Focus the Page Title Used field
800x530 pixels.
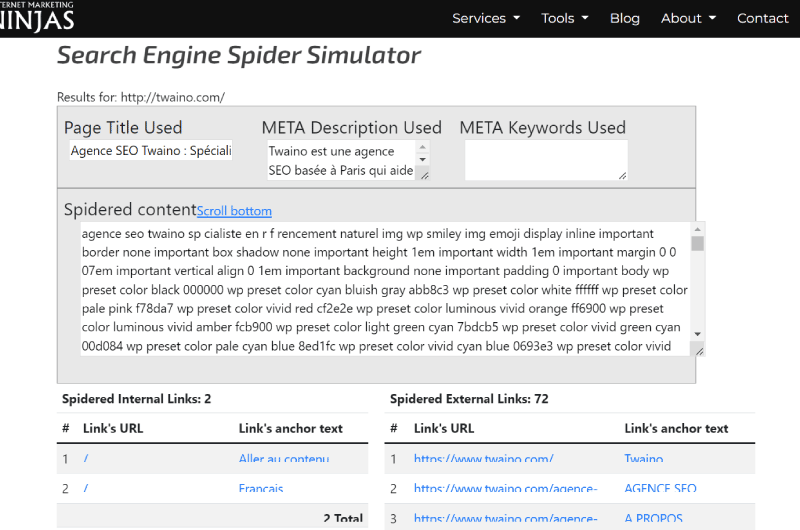coord(151,150)
